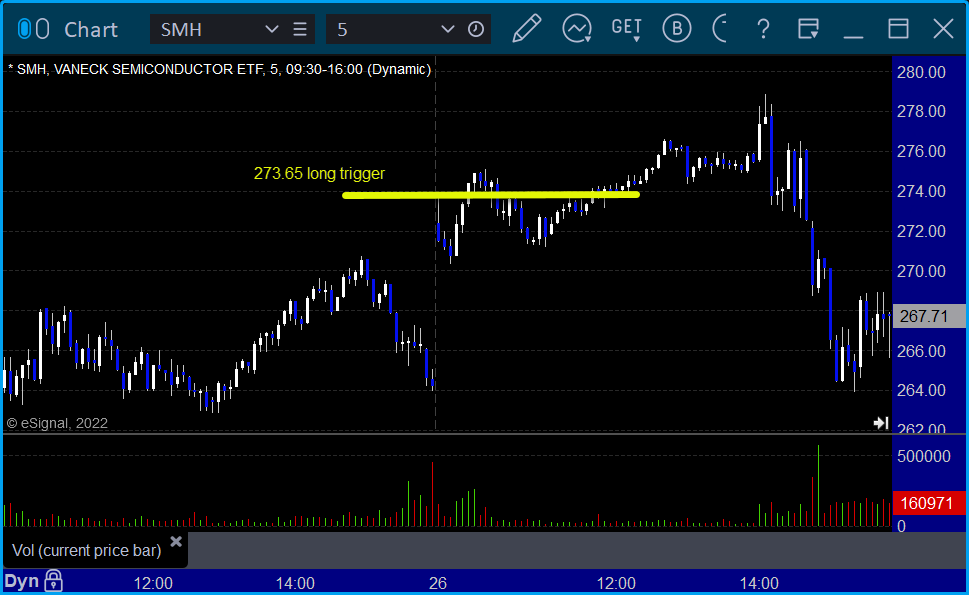The height and width of the screenshot is (595, 969).
Task: Open the window layout dropdown icon
Action: (808, 29)
